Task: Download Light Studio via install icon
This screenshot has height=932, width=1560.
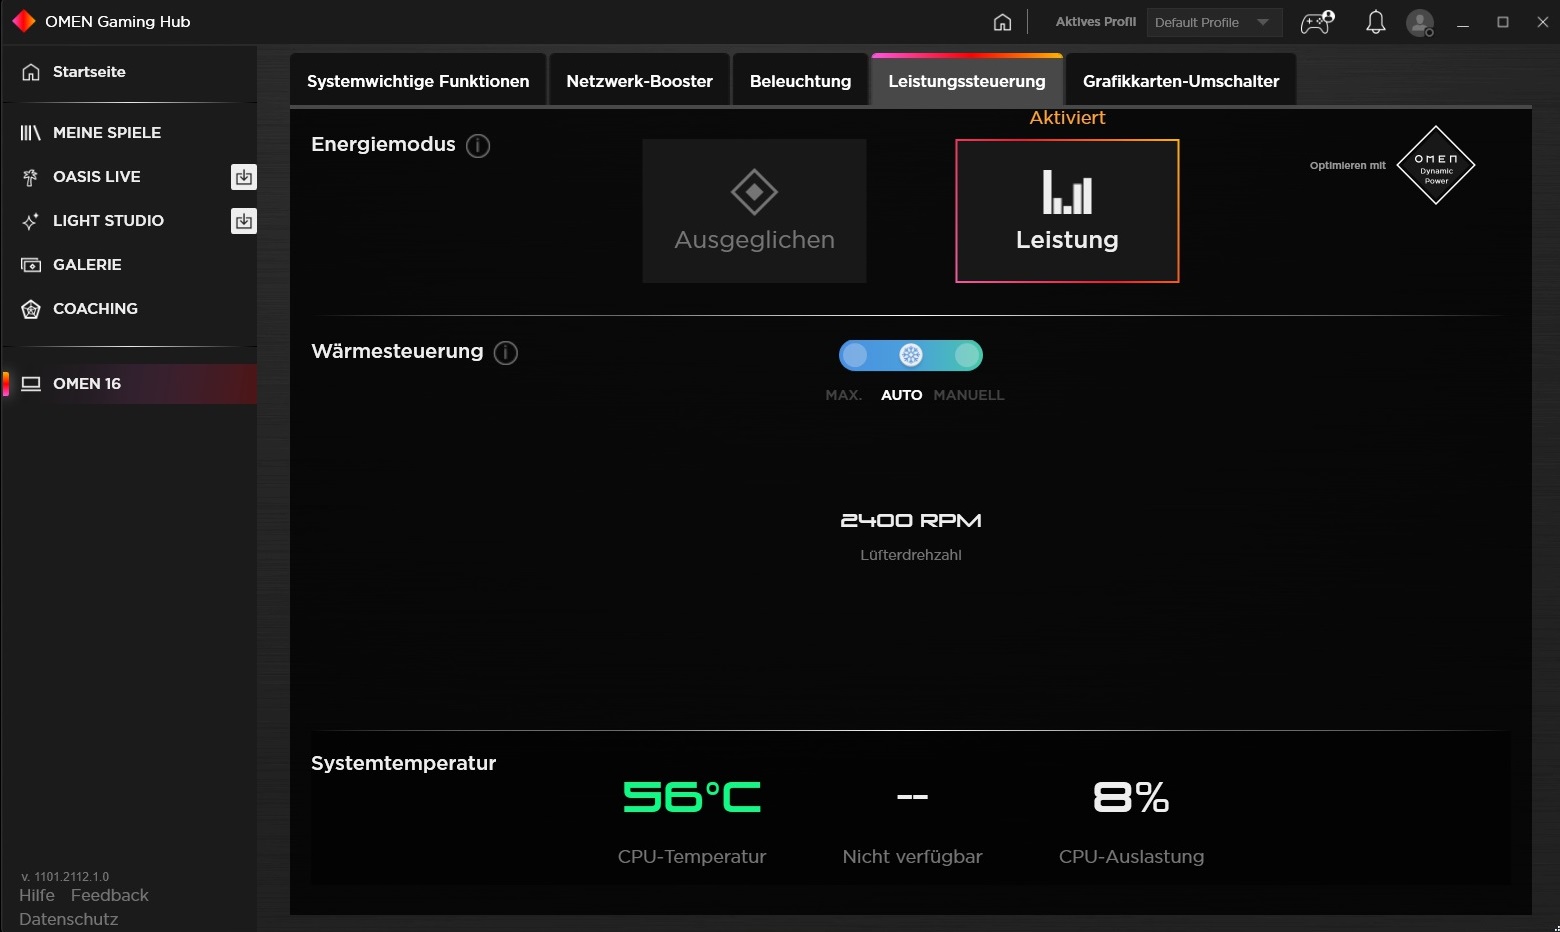Action: pos(244,221)
